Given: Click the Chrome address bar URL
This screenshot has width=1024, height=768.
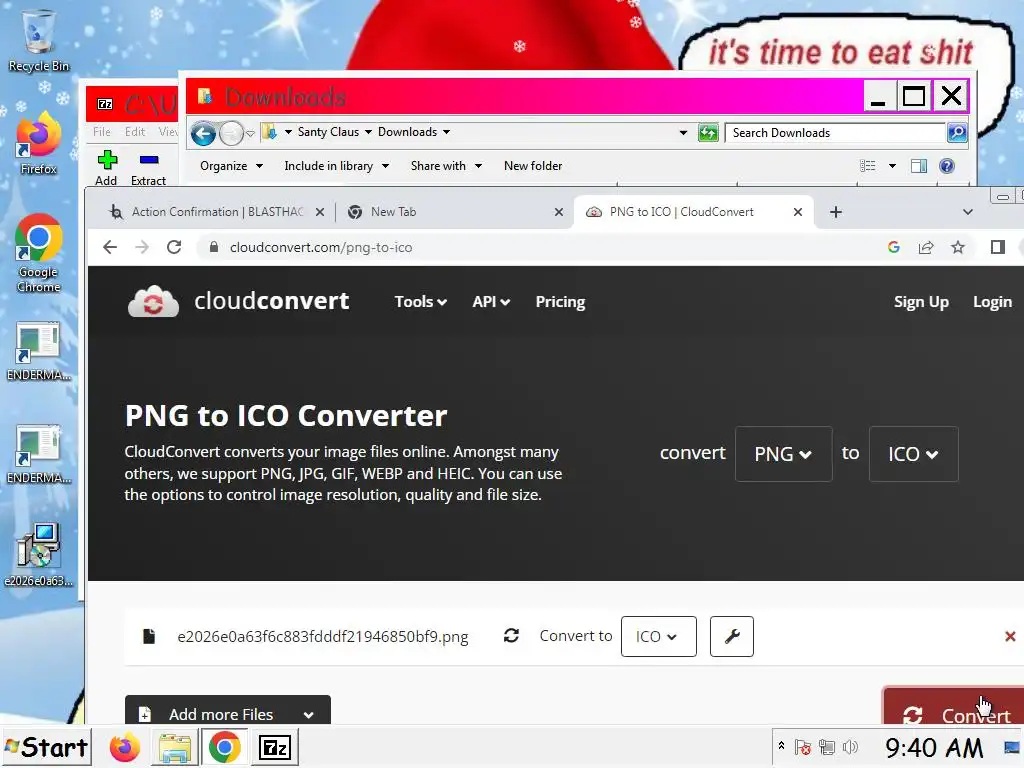Looking at the screenshot, I should (321, 248).
